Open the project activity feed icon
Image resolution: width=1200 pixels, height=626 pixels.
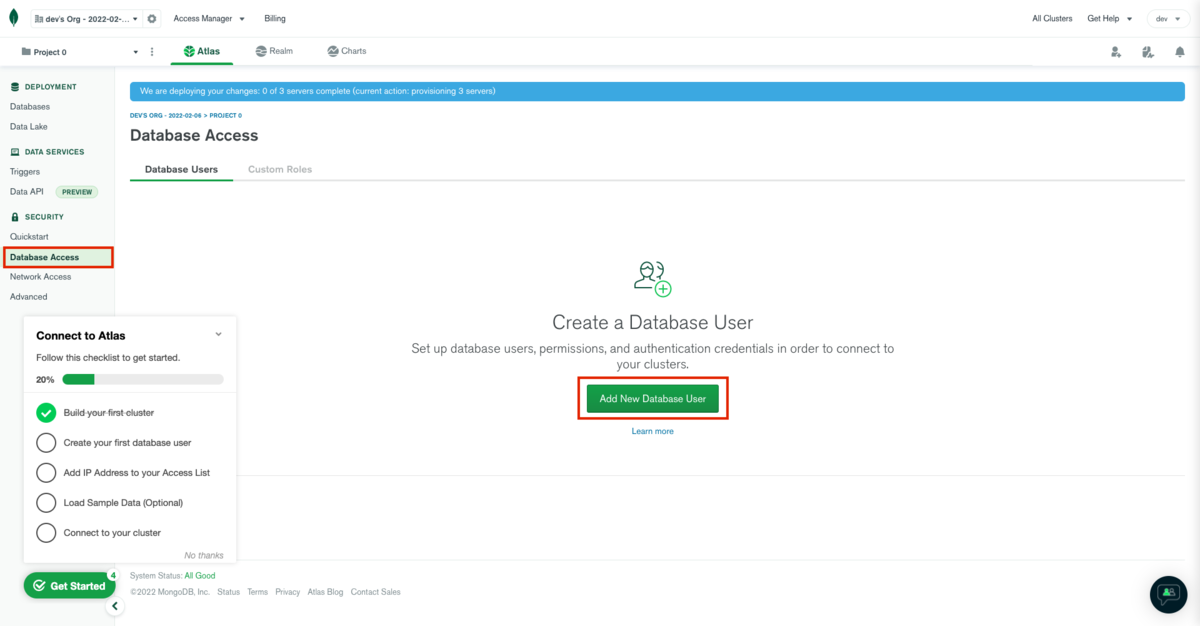pos(1148,52)
